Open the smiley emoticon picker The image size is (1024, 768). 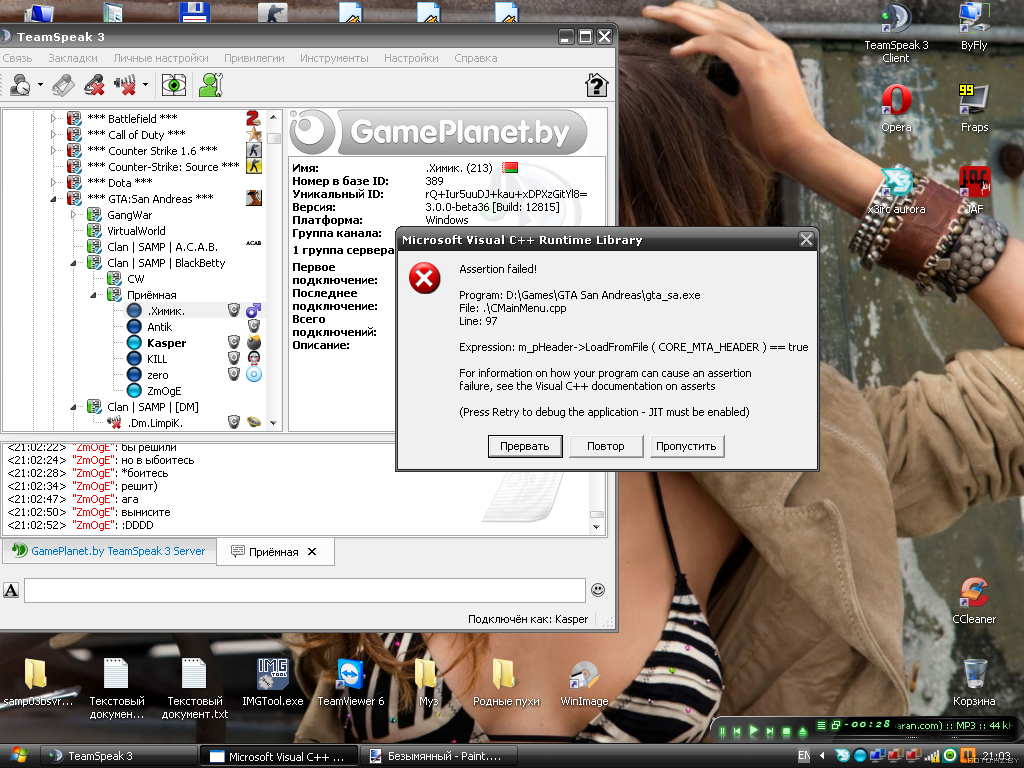click(598, 590)
